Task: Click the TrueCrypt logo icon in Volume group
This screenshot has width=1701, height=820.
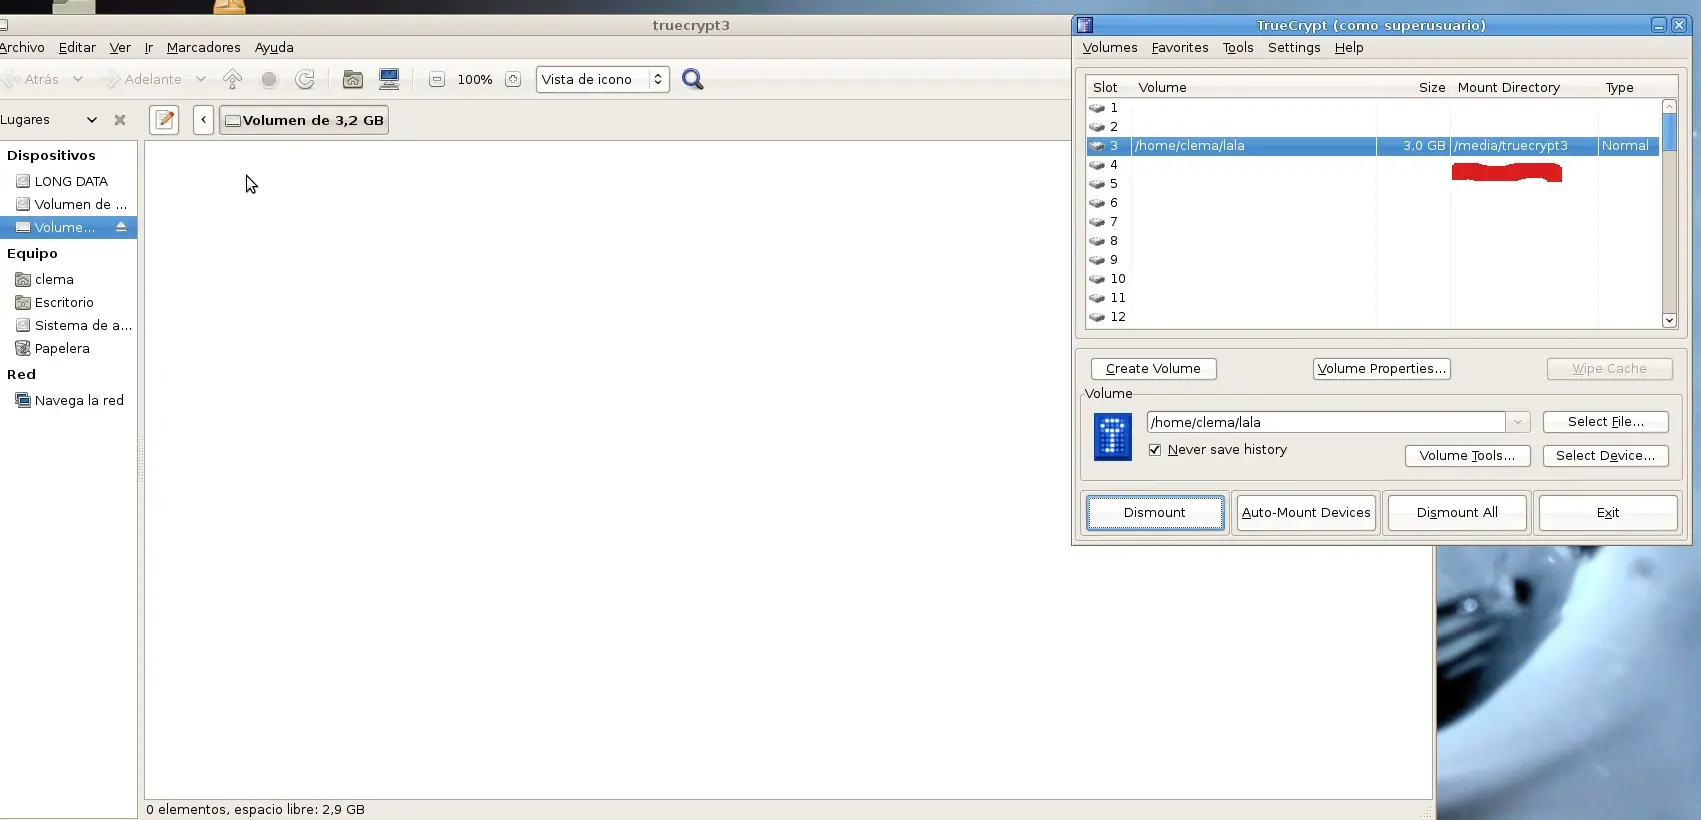Action: point(1113,437)
